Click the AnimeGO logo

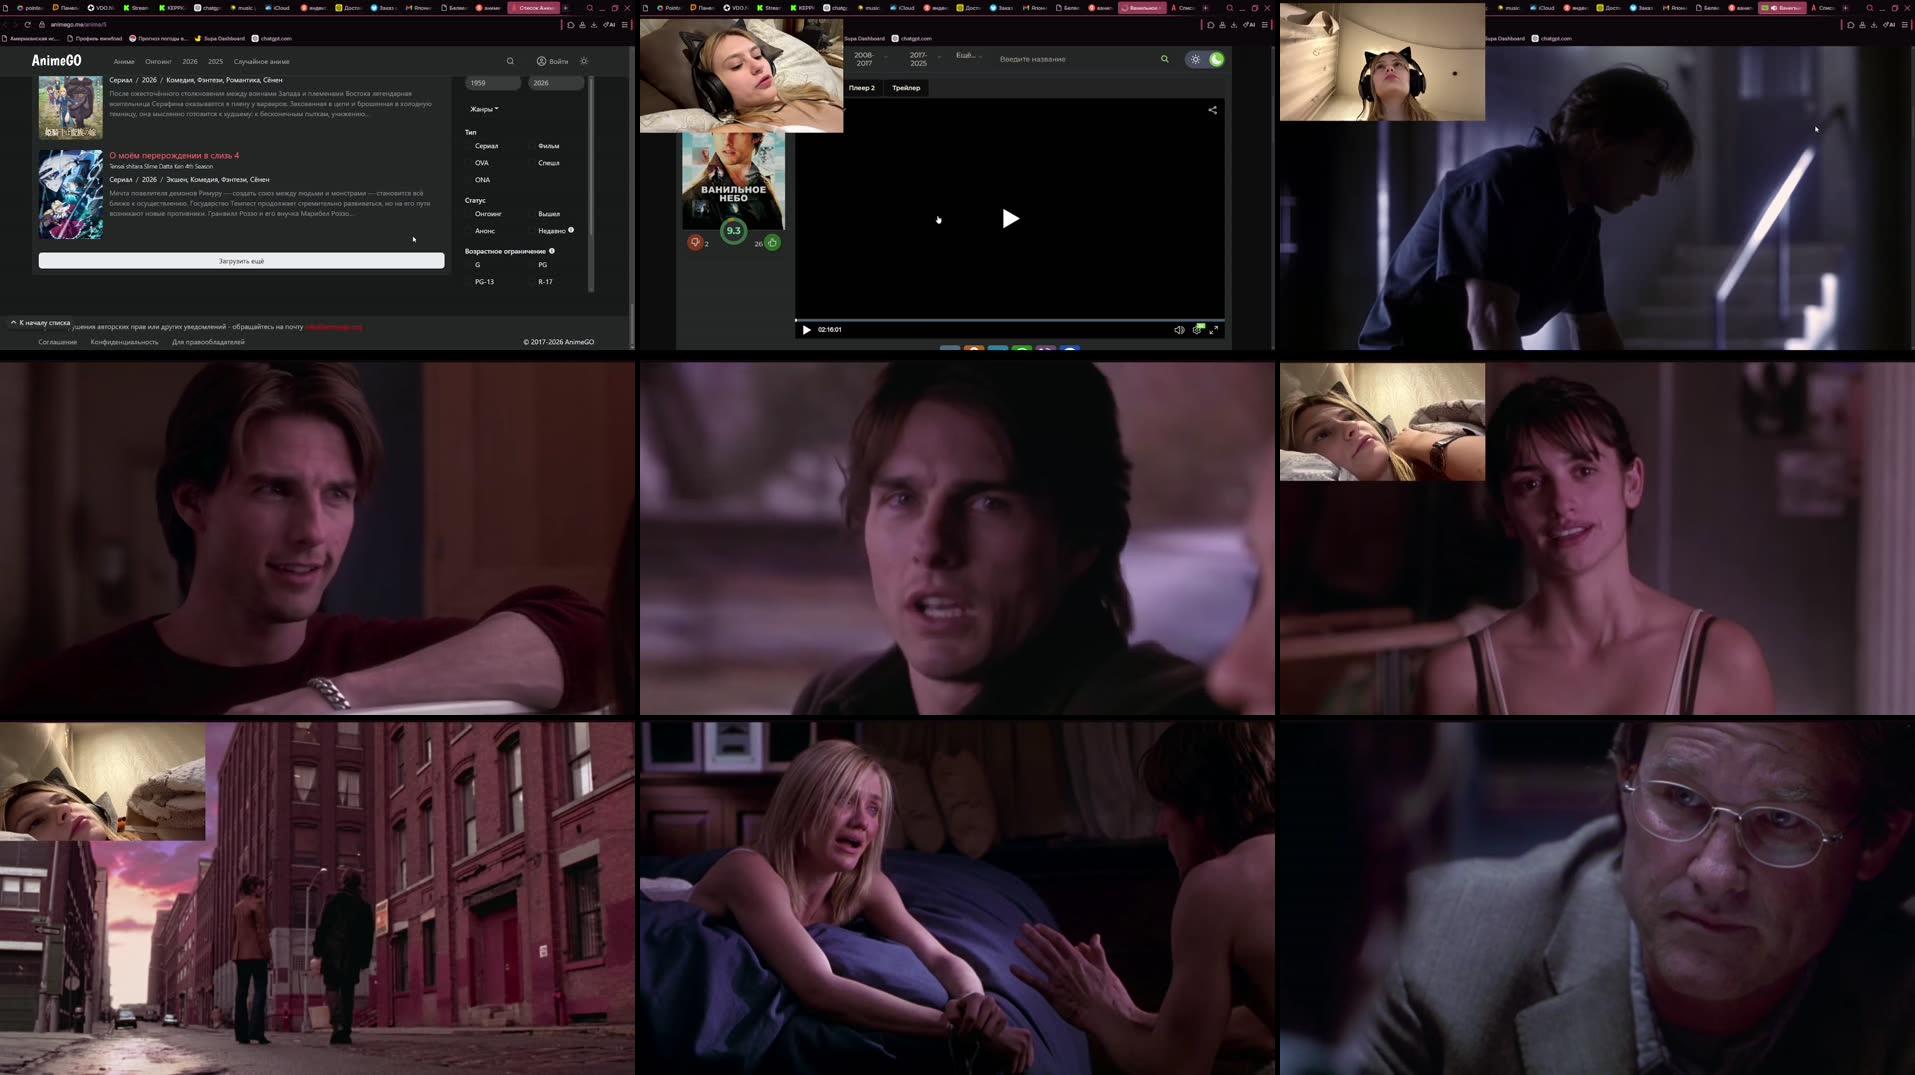pos(57,61)
